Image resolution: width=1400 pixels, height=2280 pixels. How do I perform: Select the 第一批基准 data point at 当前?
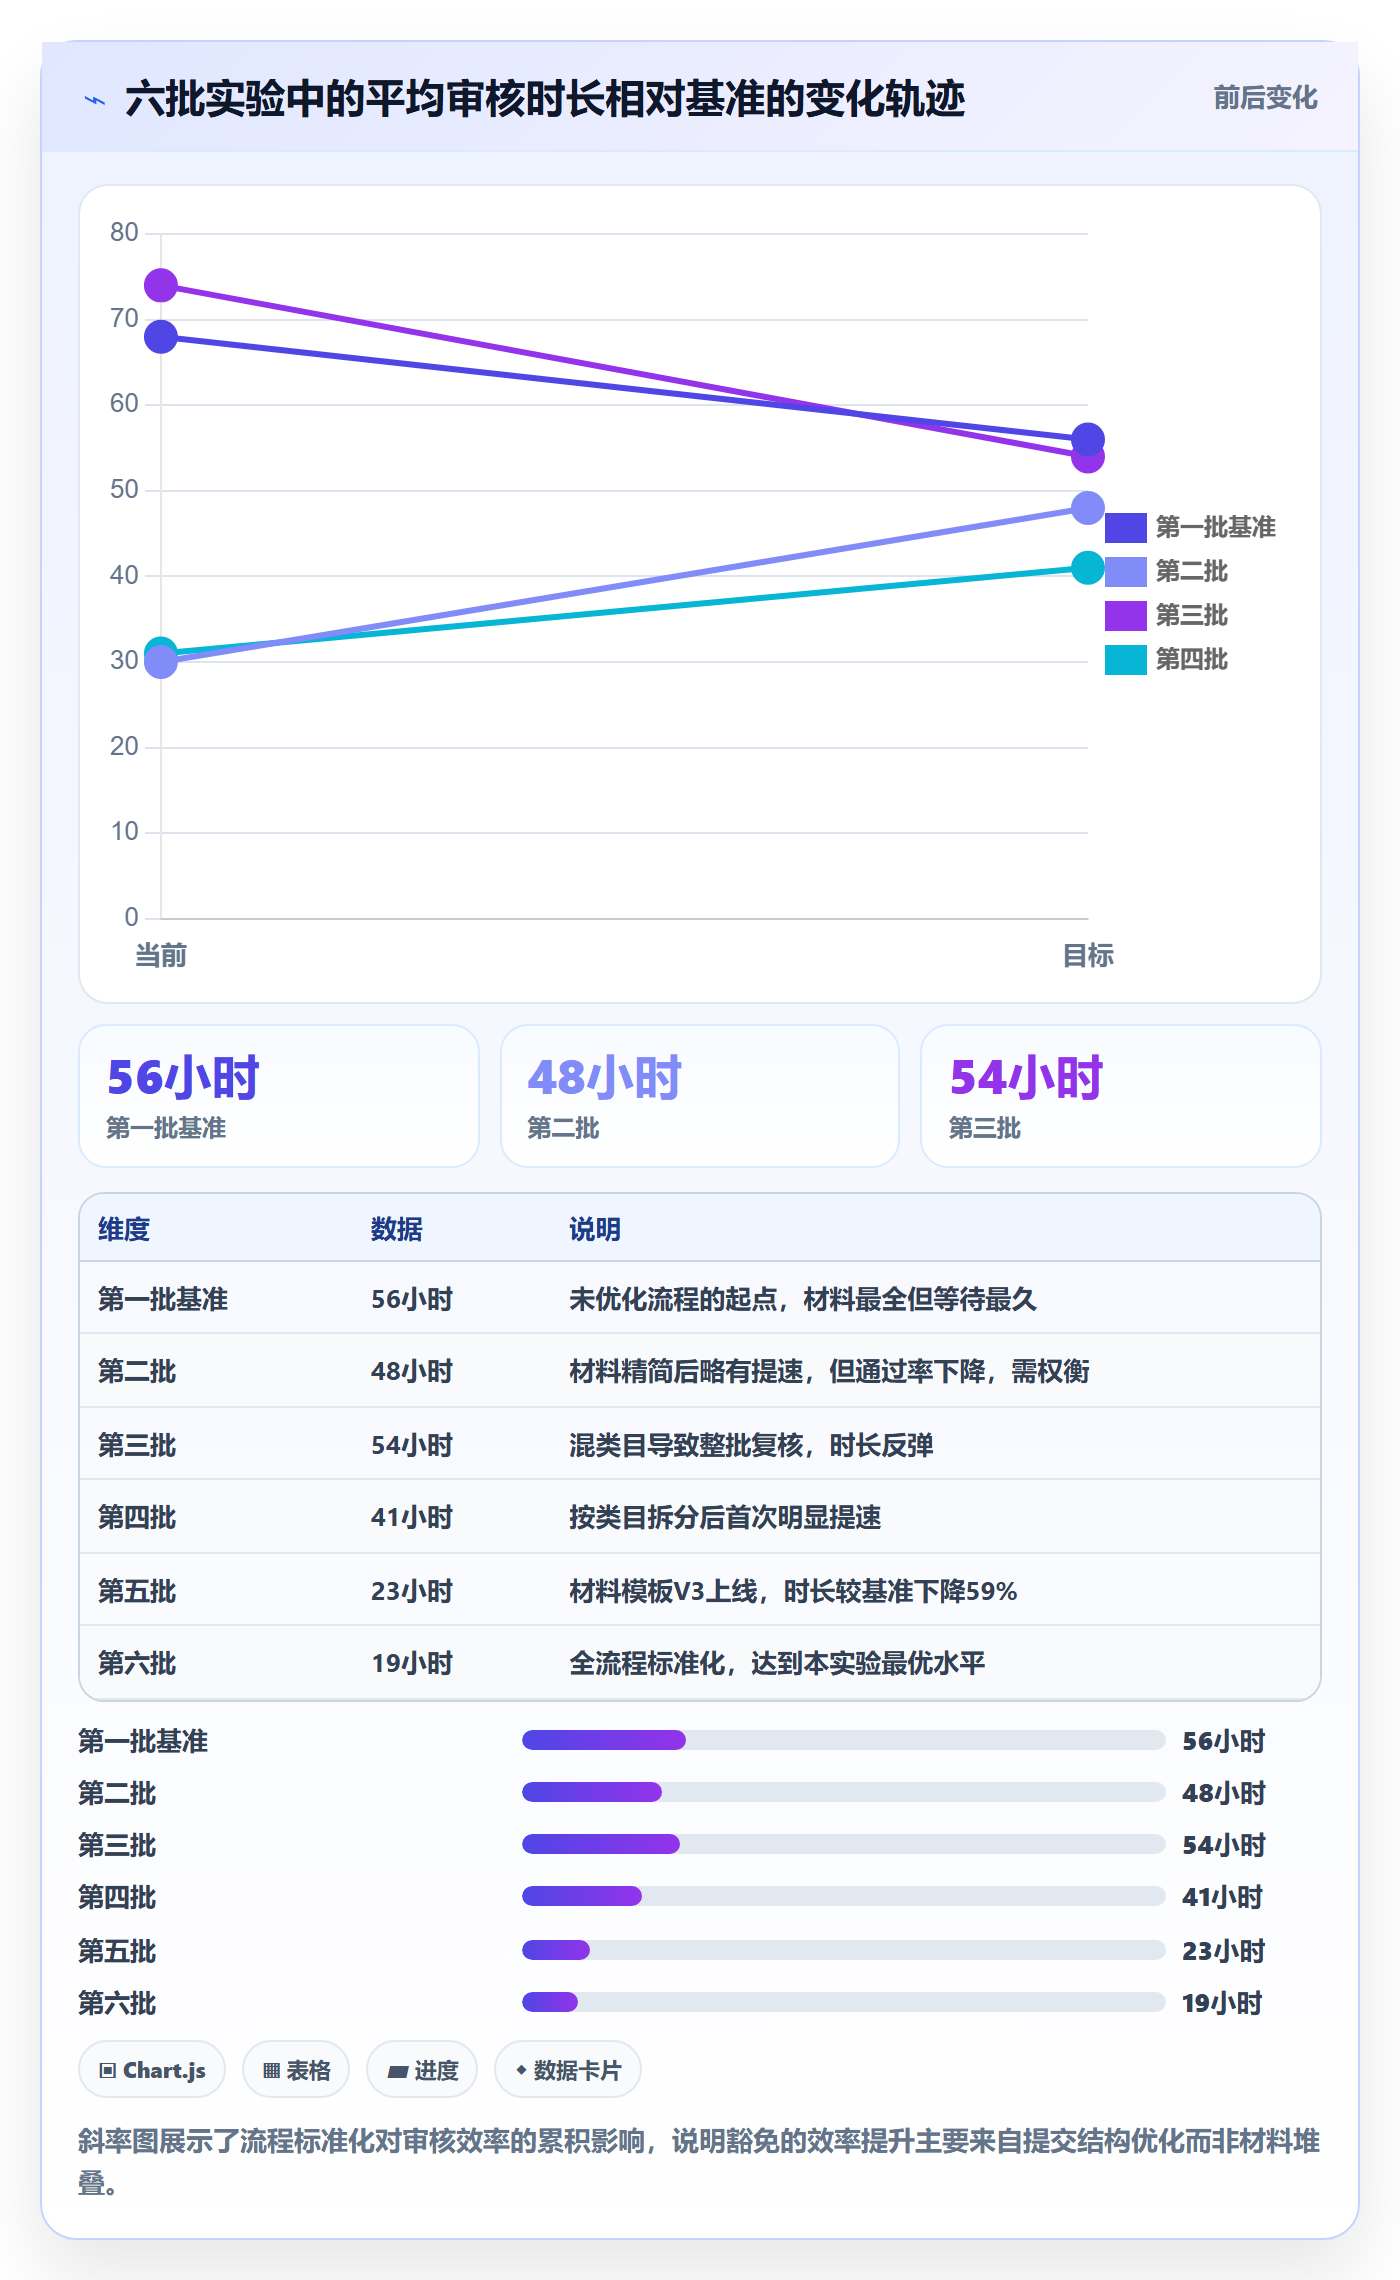tap(161, 337)
